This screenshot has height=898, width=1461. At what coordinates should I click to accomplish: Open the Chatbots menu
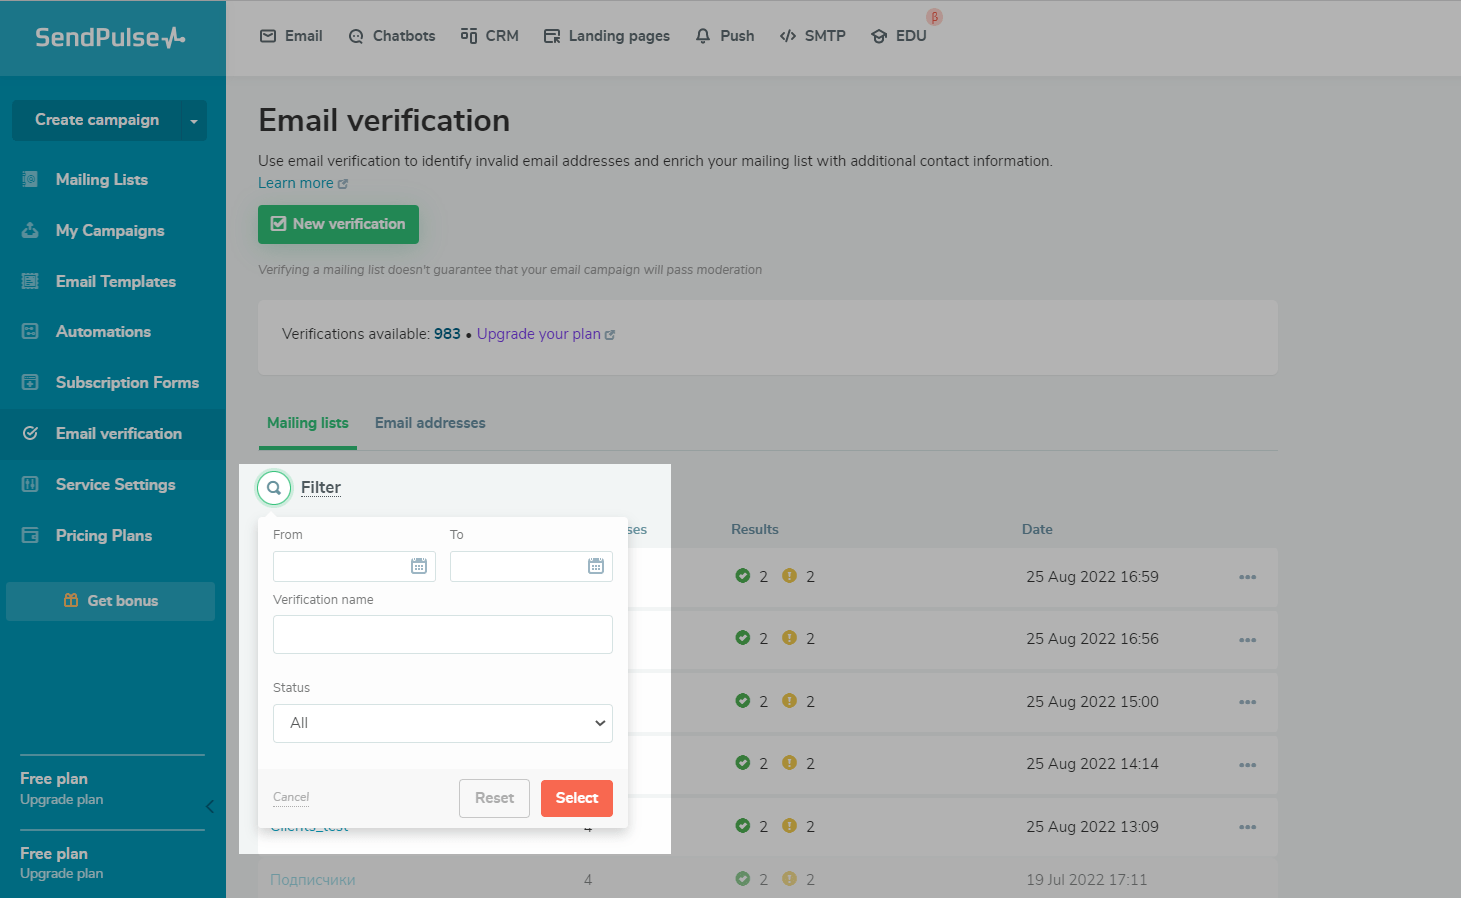pyautogui.click(x=391, y=36)
